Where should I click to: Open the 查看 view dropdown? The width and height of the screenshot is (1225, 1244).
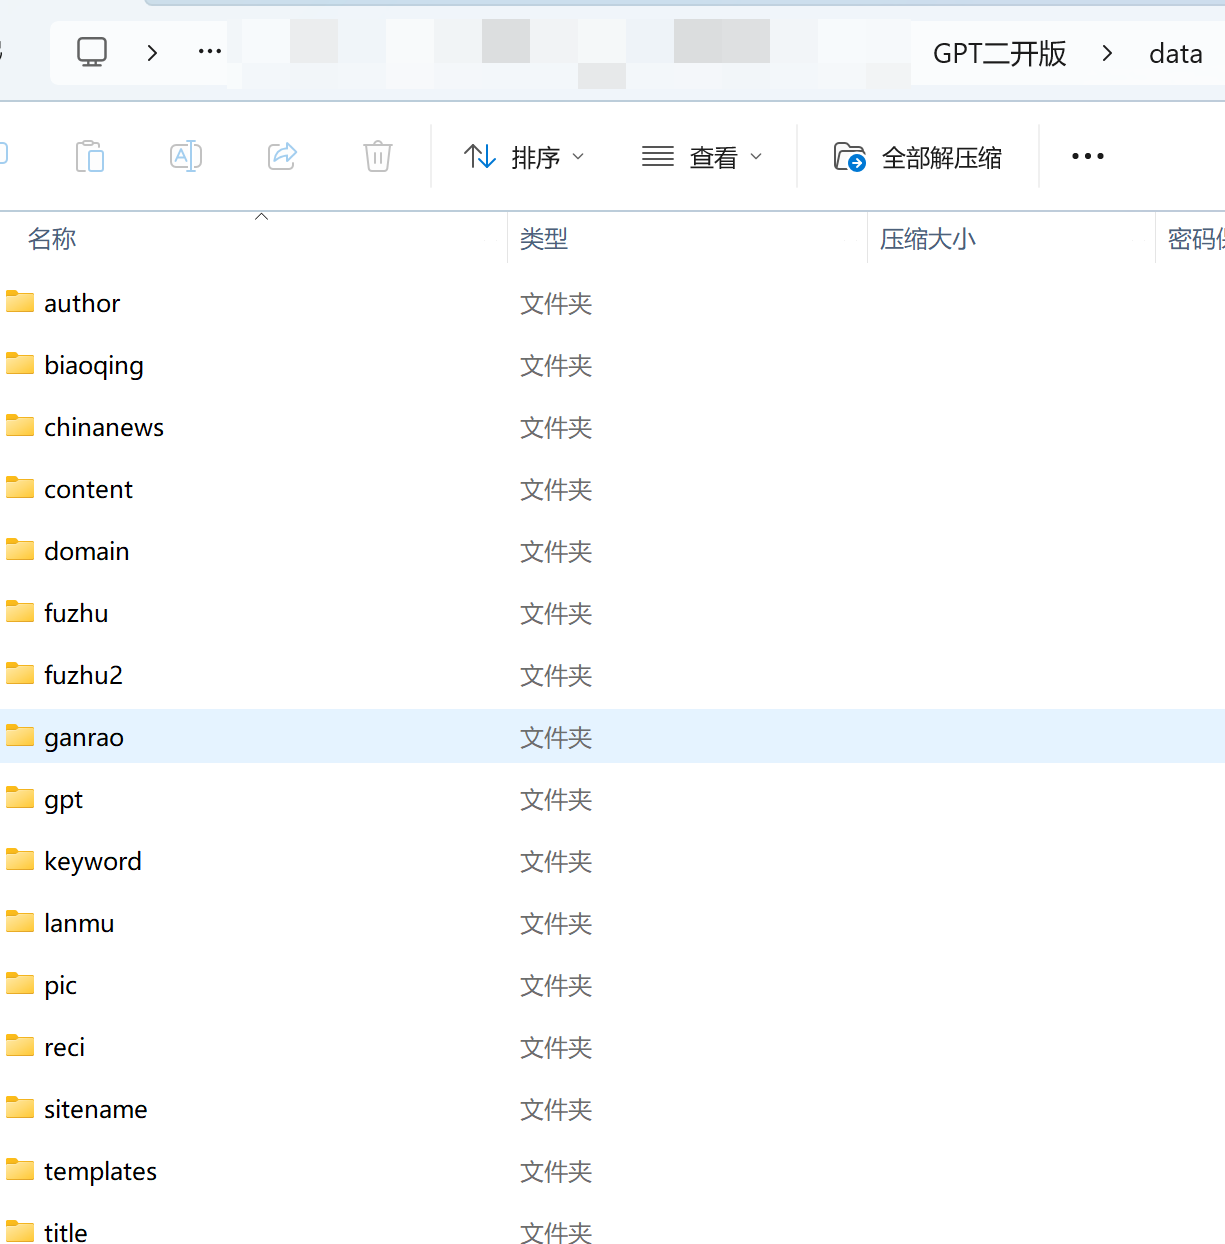click(702, 157)
